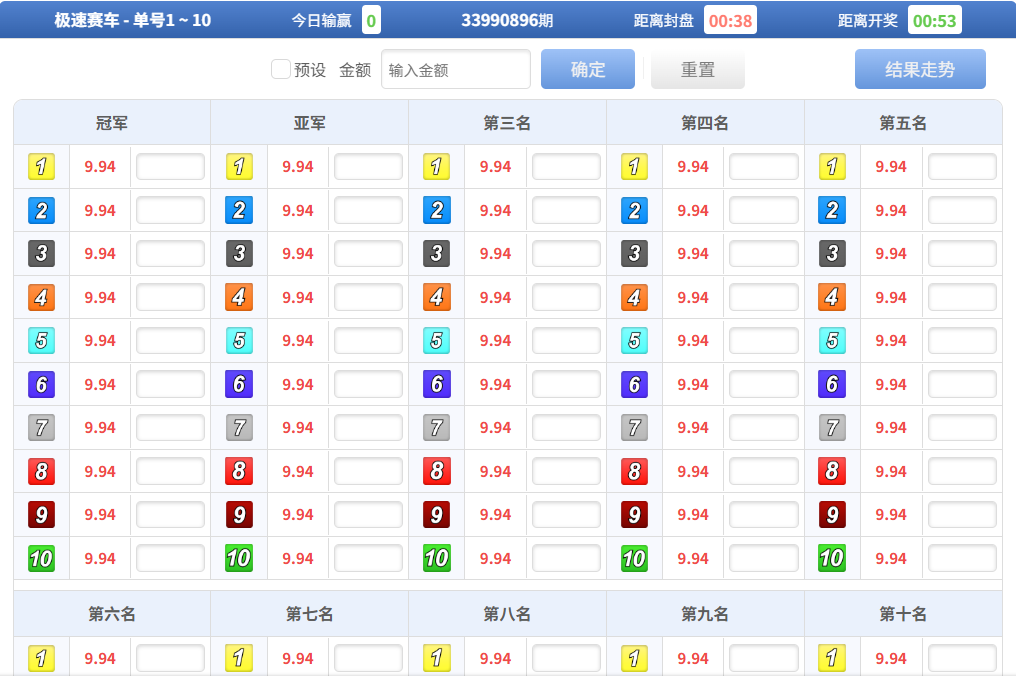The width and height of the screenshot is (1016, 676).
Task: Click the 输入金额 amount input field
Action: tap(455, 69)
